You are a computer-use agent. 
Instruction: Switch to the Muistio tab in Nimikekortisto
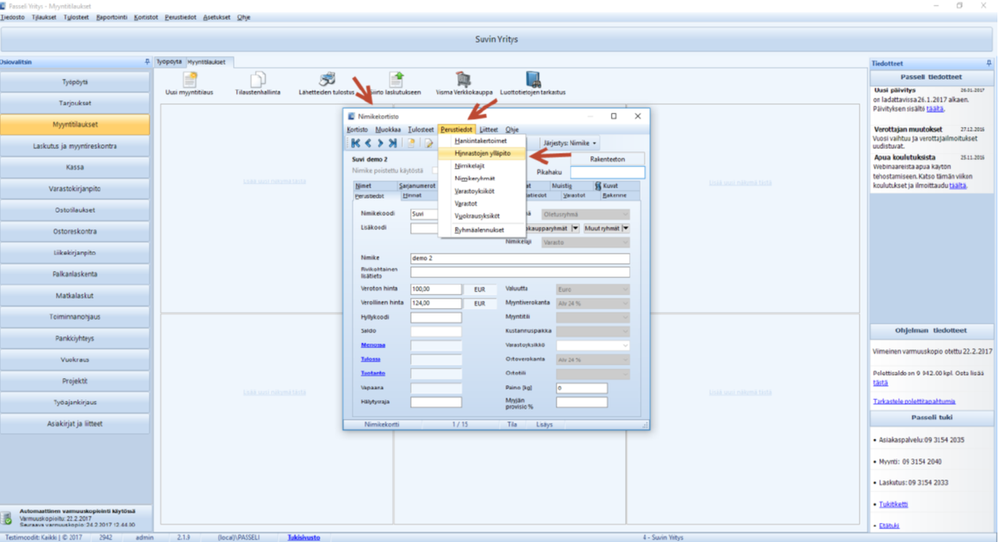coord(561,186)
